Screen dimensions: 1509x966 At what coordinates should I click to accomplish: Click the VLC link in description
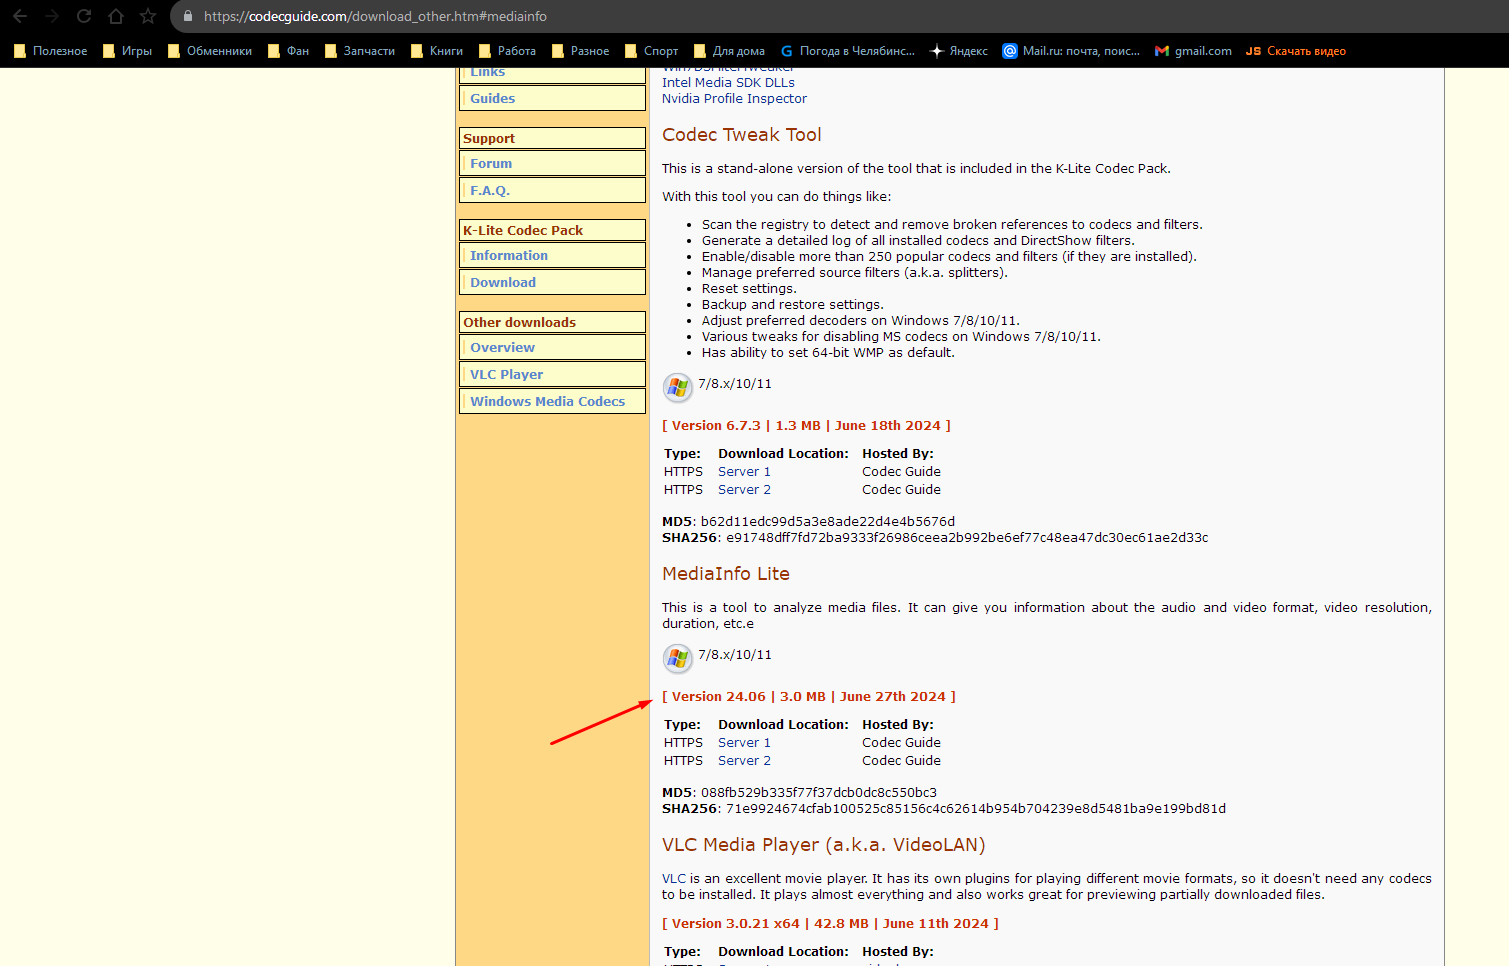coord(674,878)
